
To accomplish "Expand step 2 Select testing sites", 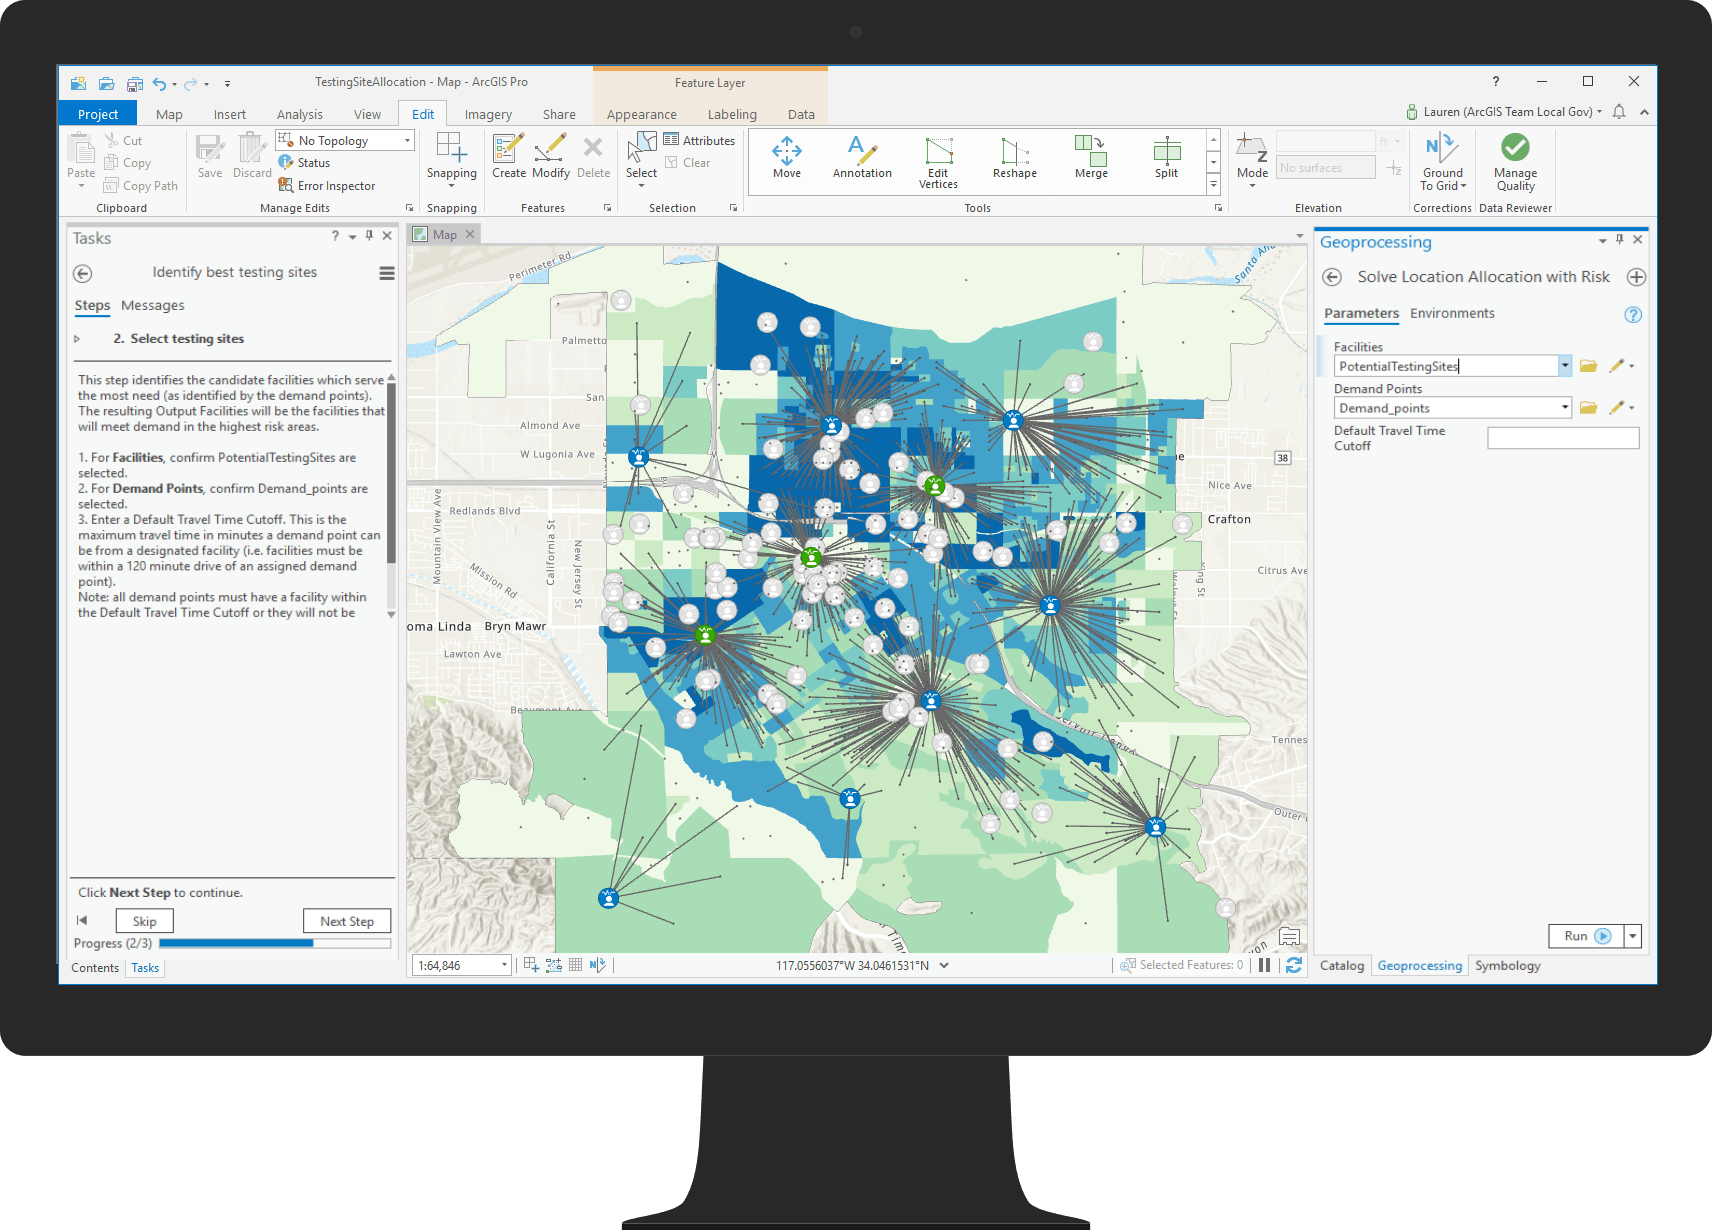I will tap(77, 339).
